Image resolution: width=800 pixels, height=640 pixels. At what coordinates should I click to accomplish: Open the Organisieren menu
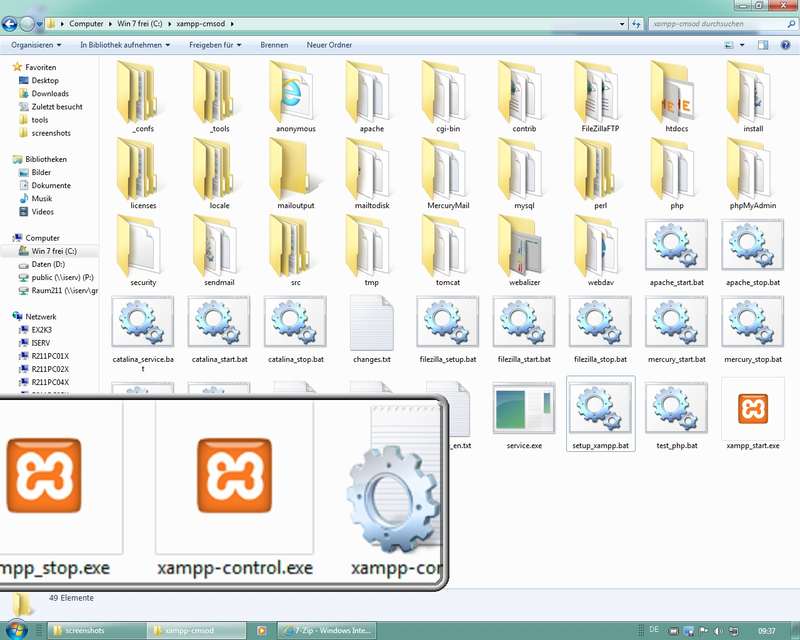click(36, 45)
